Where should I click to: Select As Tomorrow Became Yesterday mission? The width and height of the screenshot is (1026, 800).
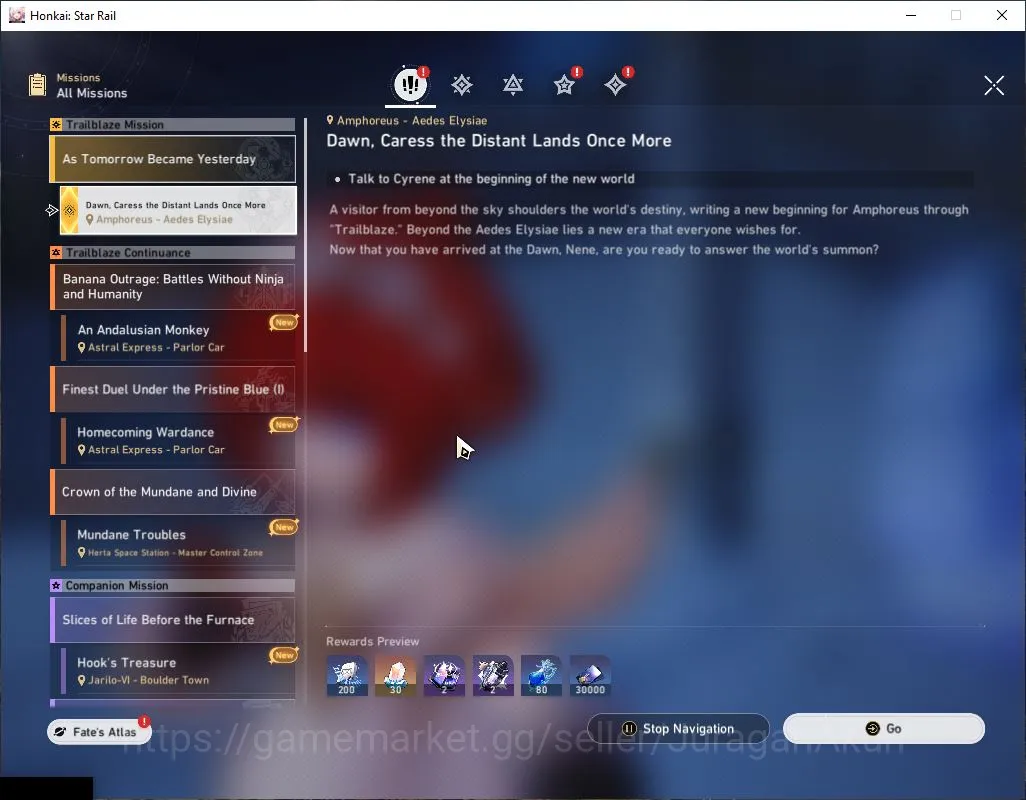pyautogui.click(x=173, y=159)
